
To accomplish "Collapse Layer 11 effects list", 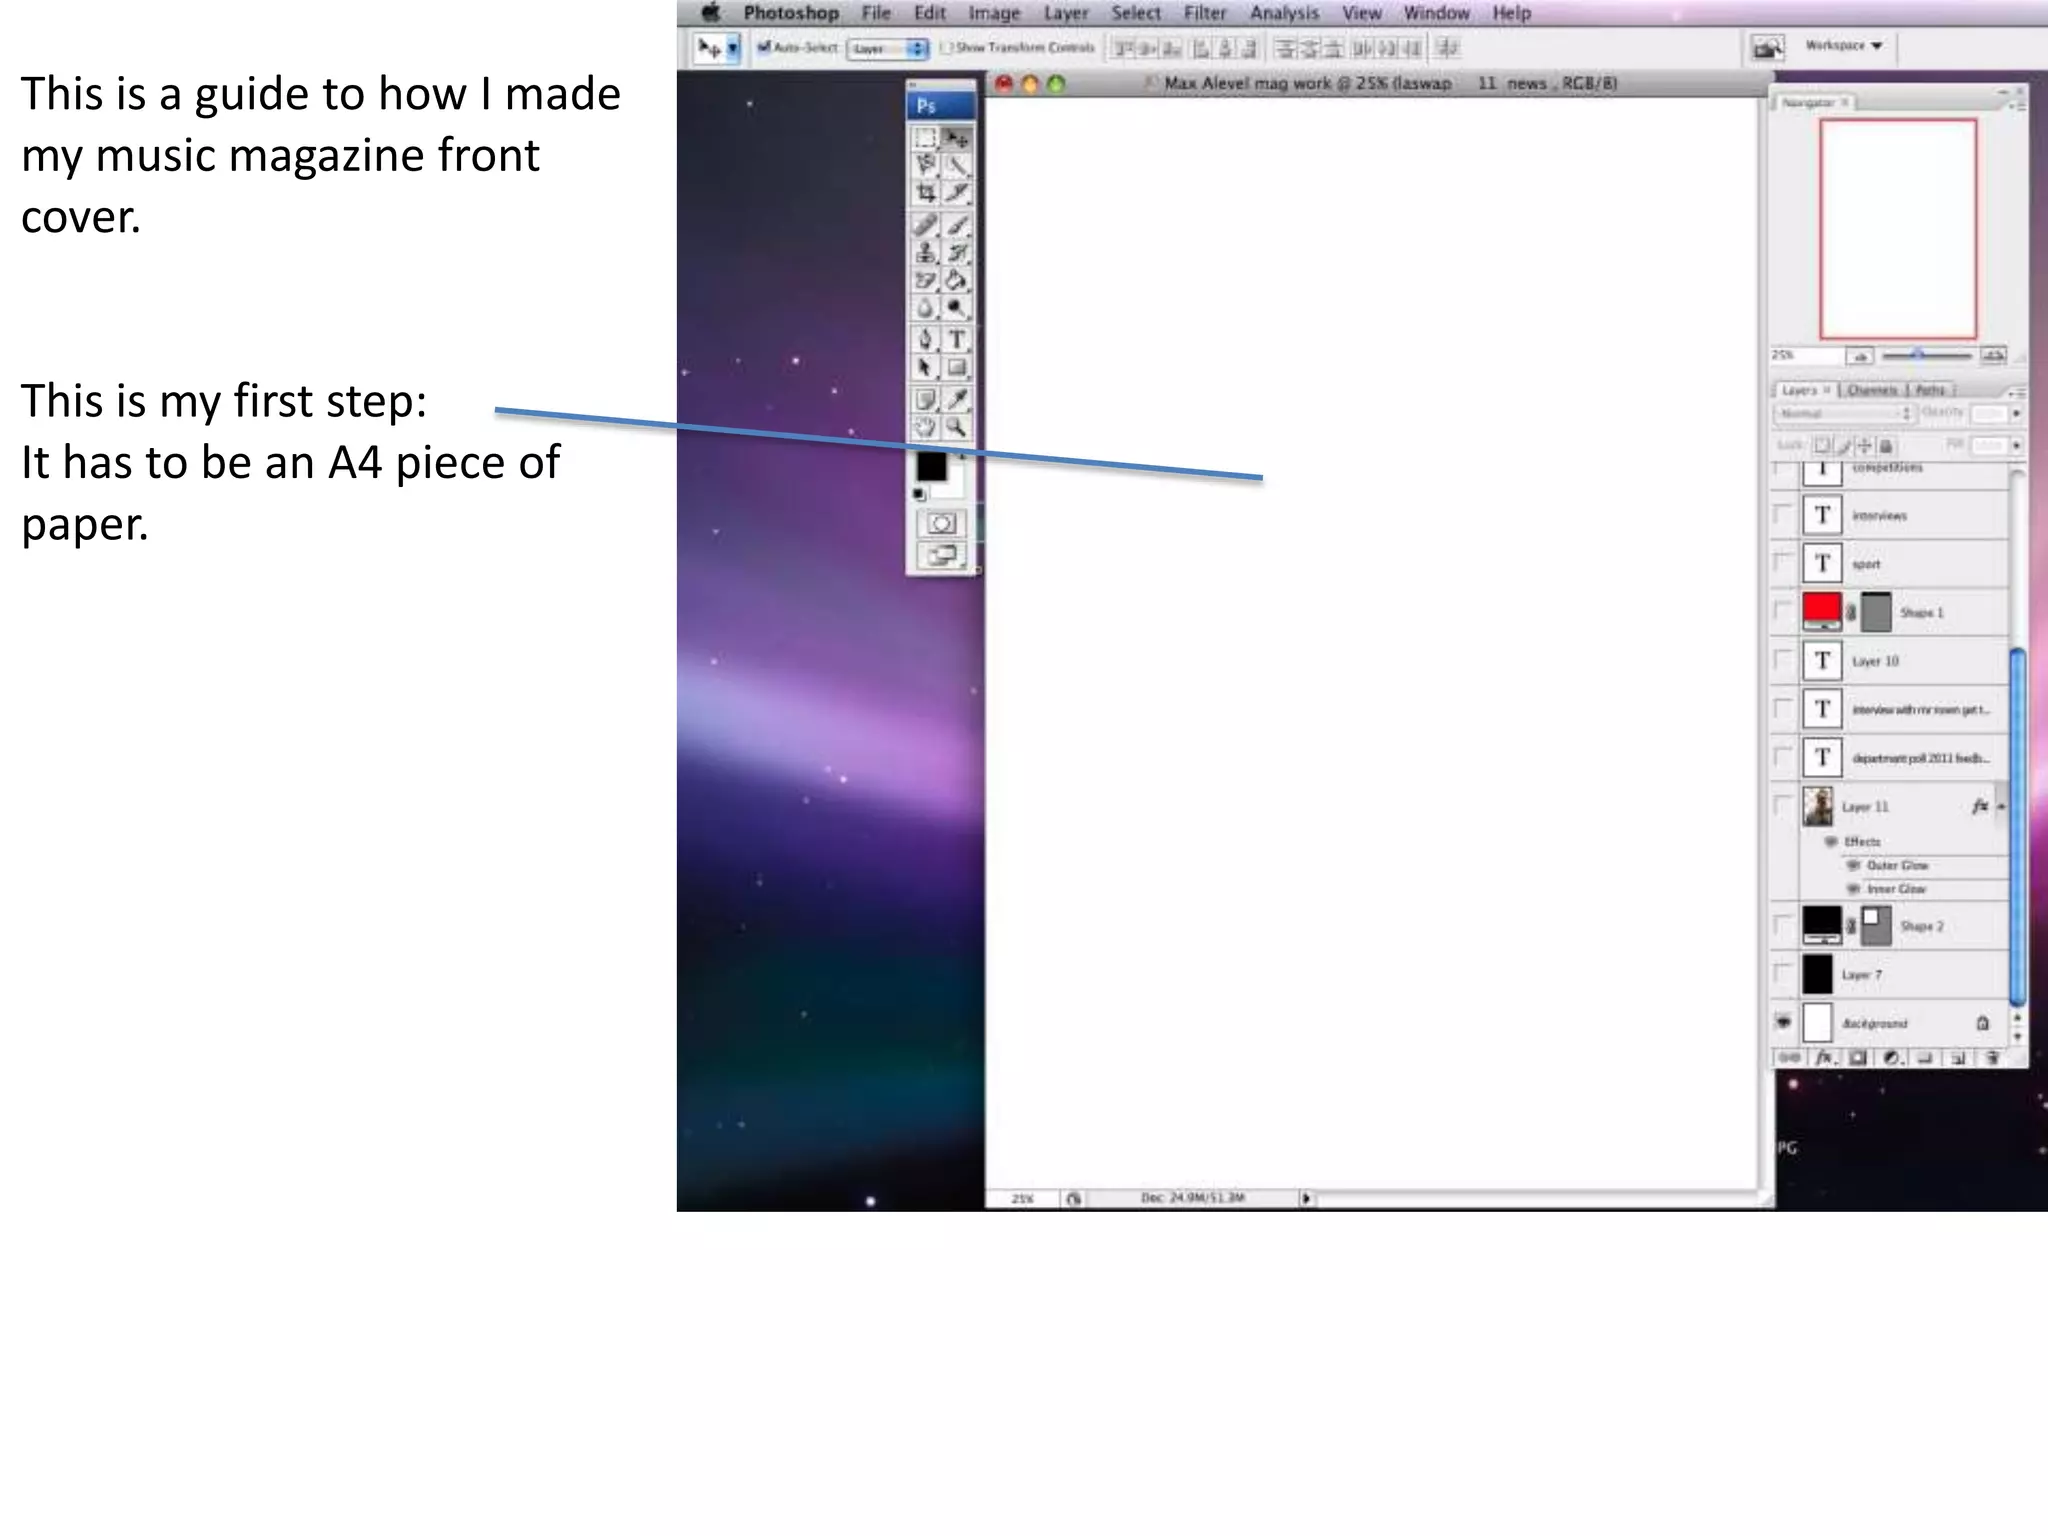I will pos(2001,806).
